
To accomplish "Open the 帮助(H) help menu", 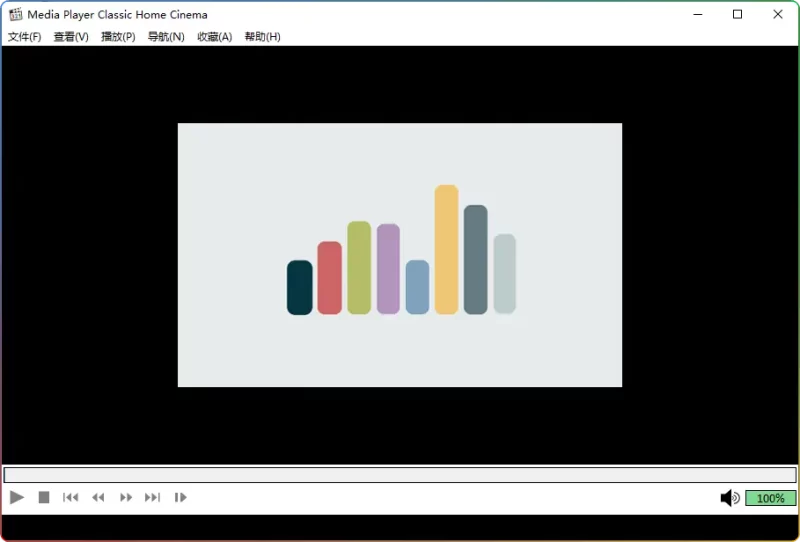I will point(262,37).
